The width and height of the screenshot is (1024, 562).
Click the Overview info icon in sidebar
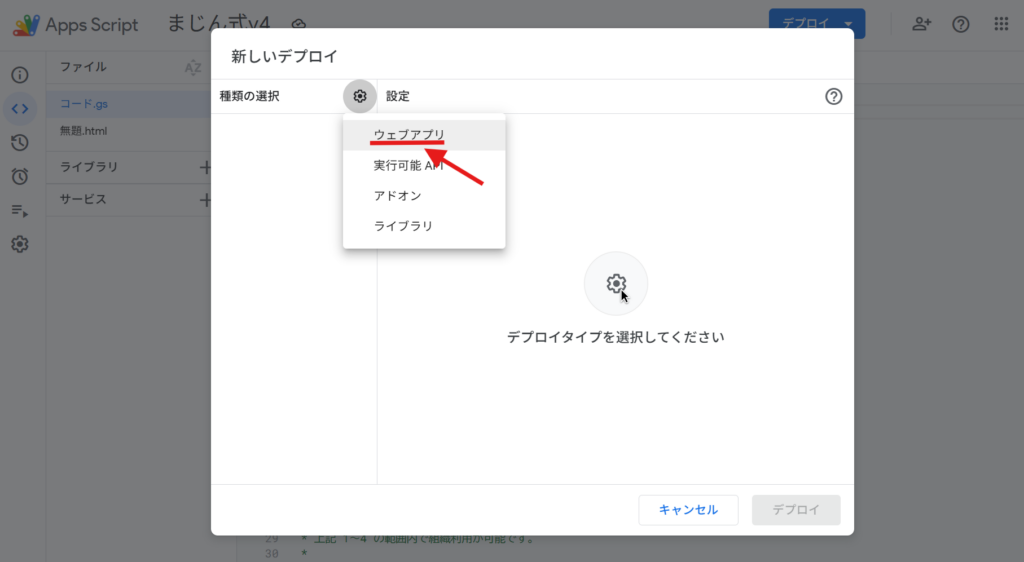coord(20,75)
